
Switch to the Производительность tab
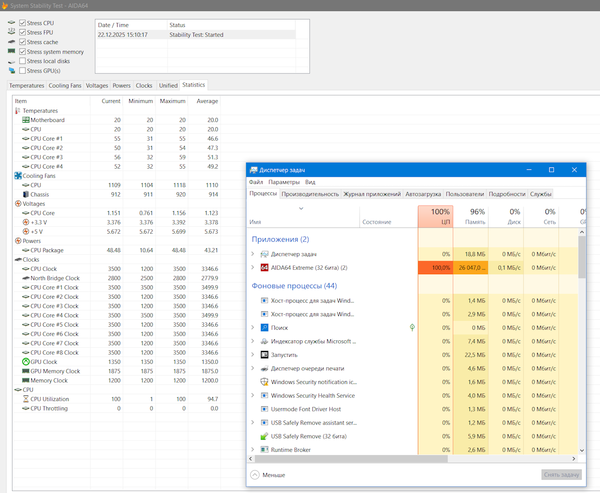coord(310,194)
